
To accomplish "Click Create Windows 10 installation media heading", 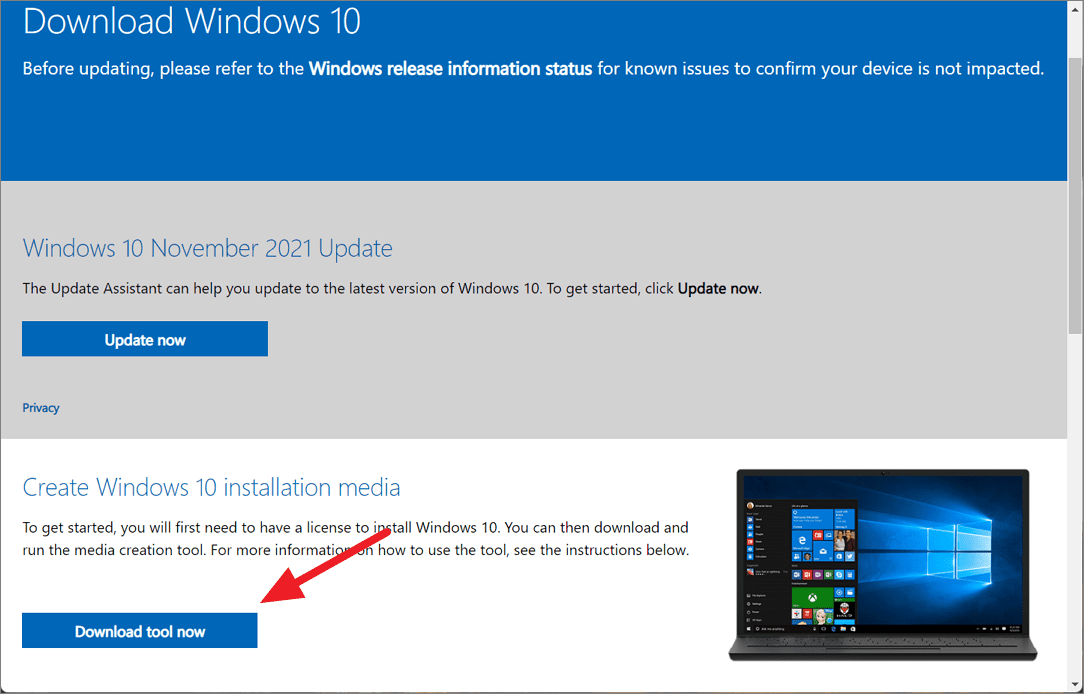I will (x=212, y=487).
